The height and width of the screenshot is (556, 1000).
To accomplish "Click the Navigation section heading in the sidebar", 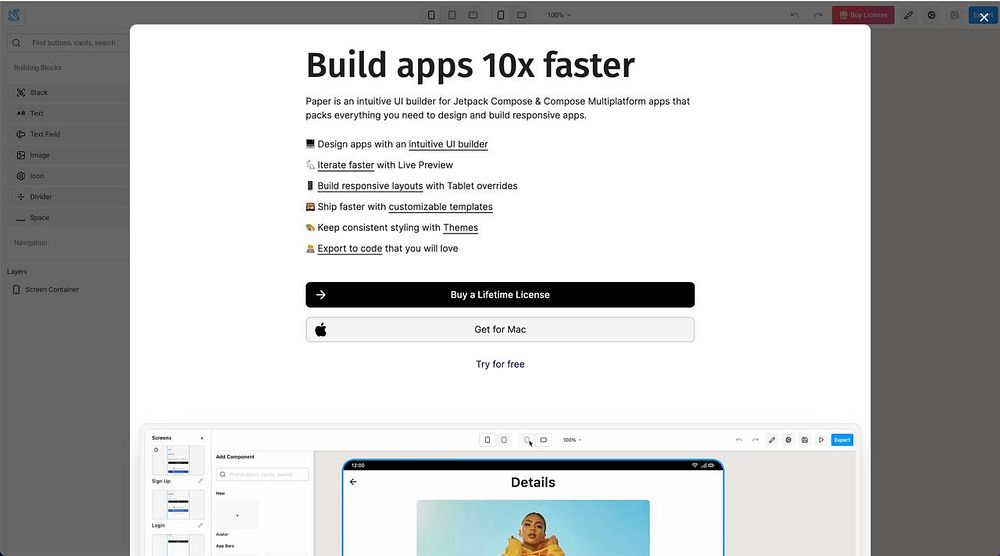I will click(x=31, y=243).
